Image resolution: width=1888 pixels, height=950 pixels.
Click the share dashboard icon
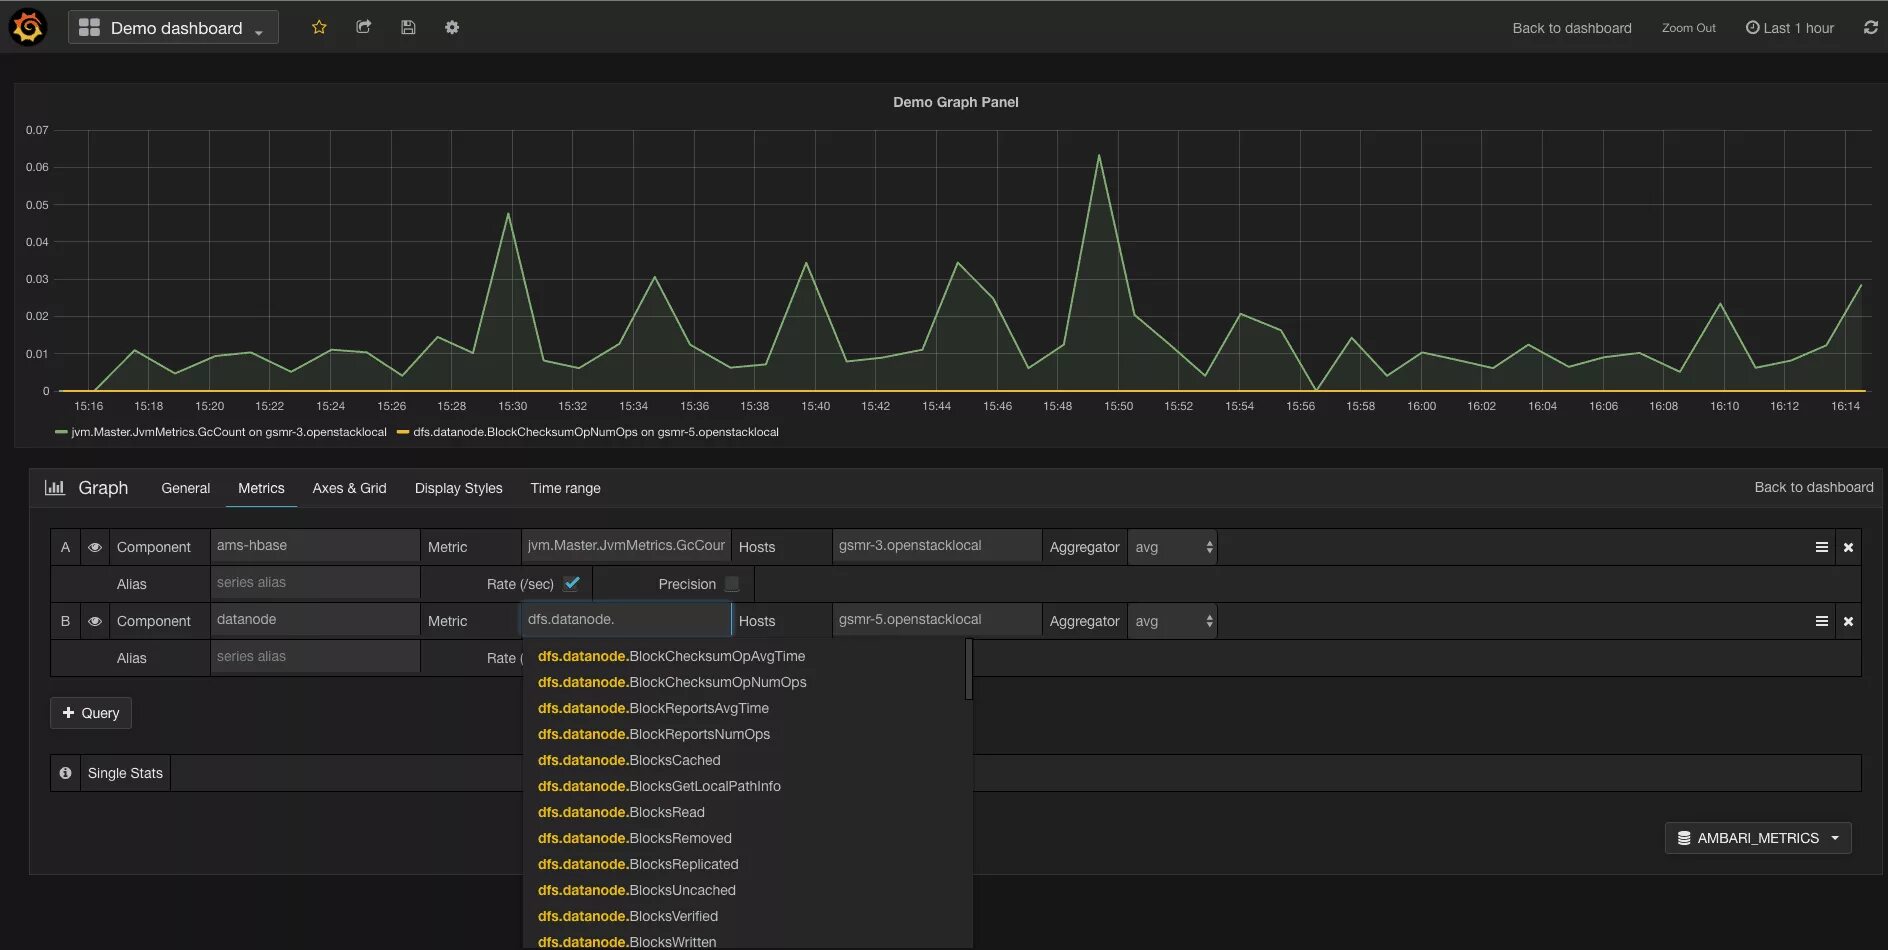[x=364, y=27]
